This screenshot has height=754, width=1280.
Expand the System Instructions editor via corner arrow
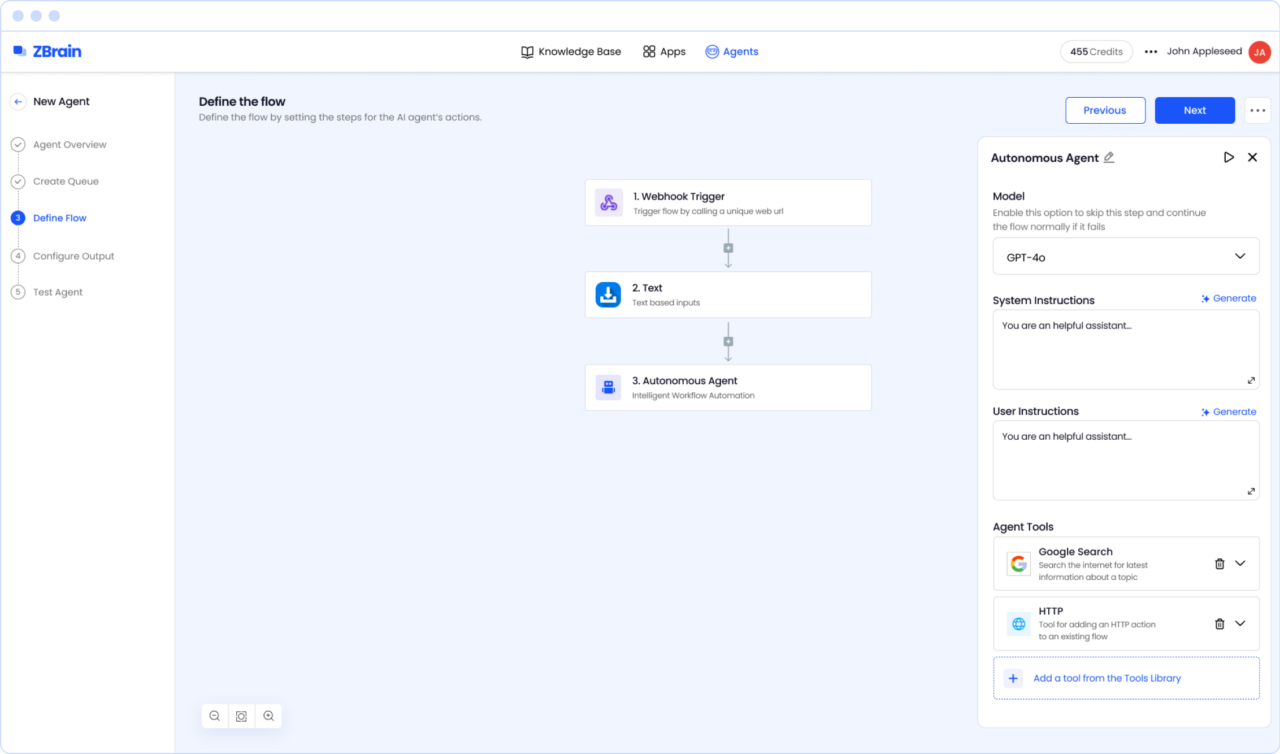(x=1251, y=380)
